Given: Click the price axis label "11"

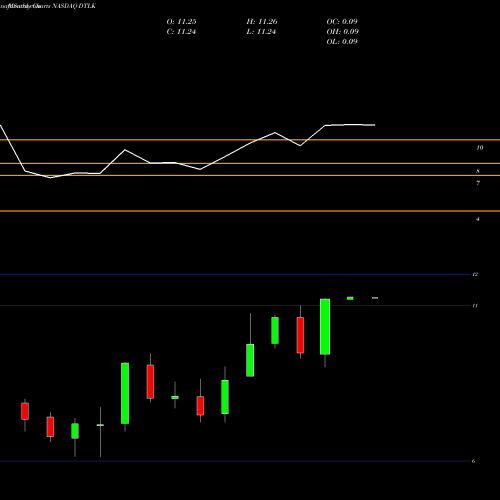Looking at the screenshot, I should [475, 306].
